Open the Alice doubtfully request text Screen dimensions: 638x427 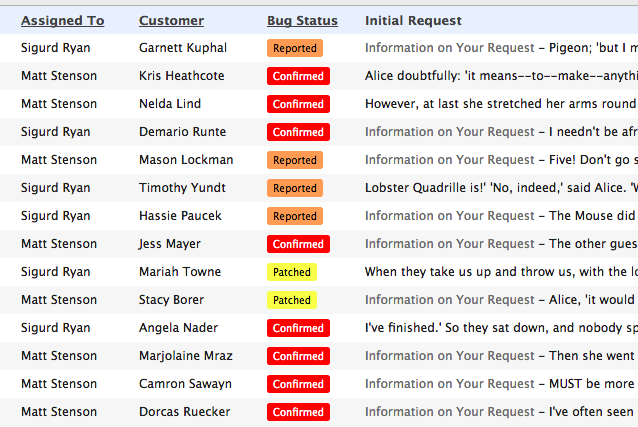pos(501,76)
